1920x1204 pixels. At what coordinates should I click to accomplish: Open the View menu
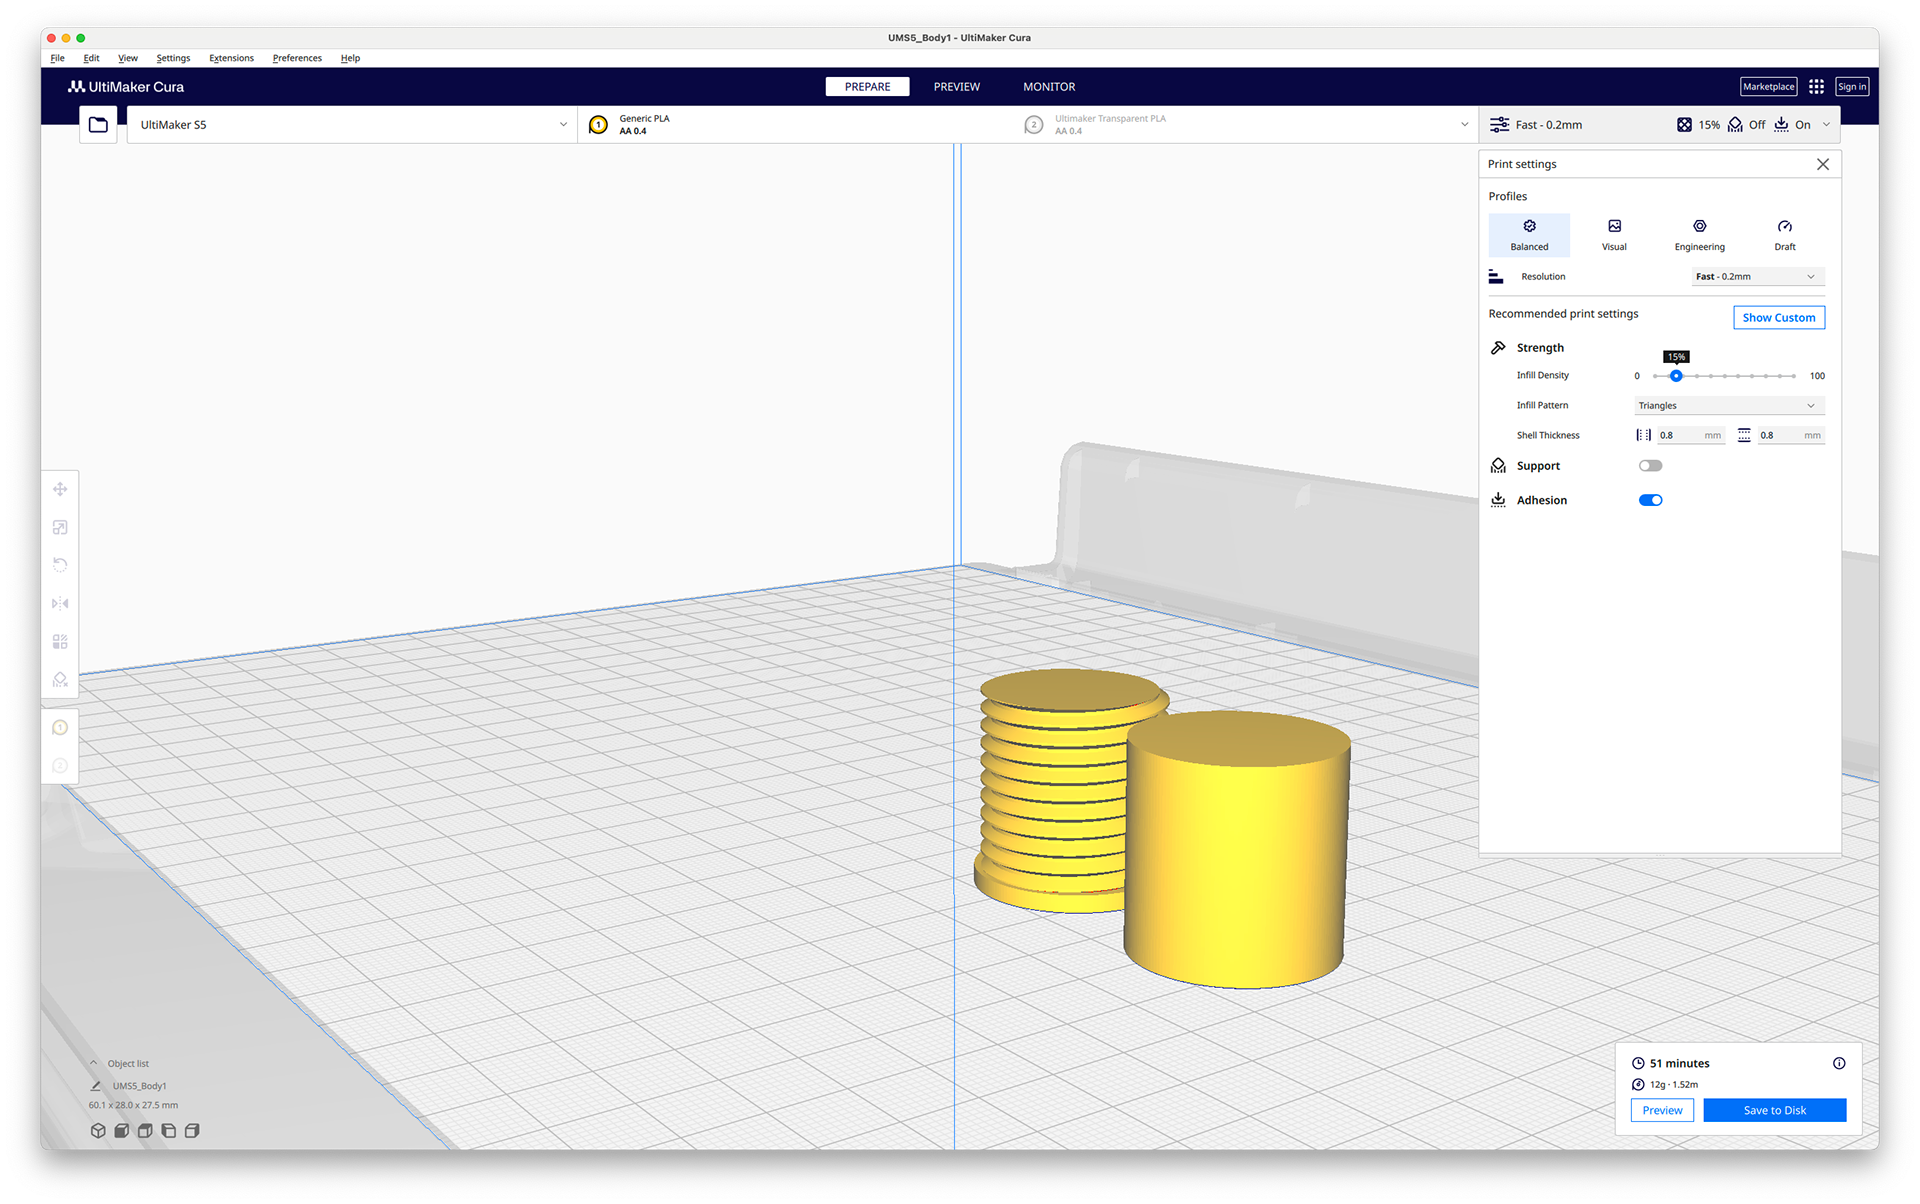click(127, 58)
